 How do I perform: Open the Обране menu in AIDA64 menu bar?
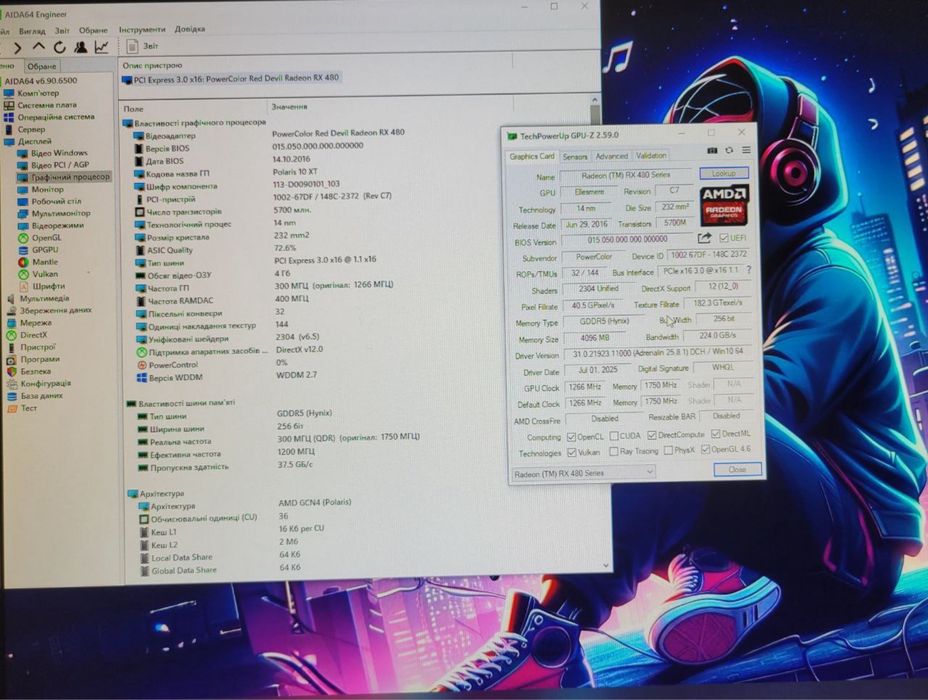coord(94,30)
